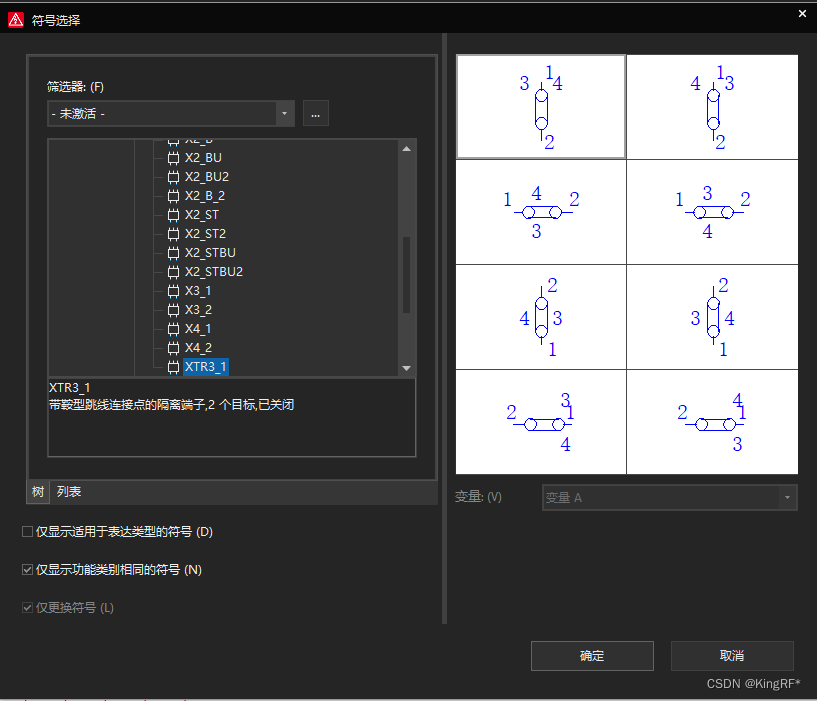Toggle the 仅更换符号 checkbox
The width and height of the screenshot is (817, 701).
coord(28,608)
